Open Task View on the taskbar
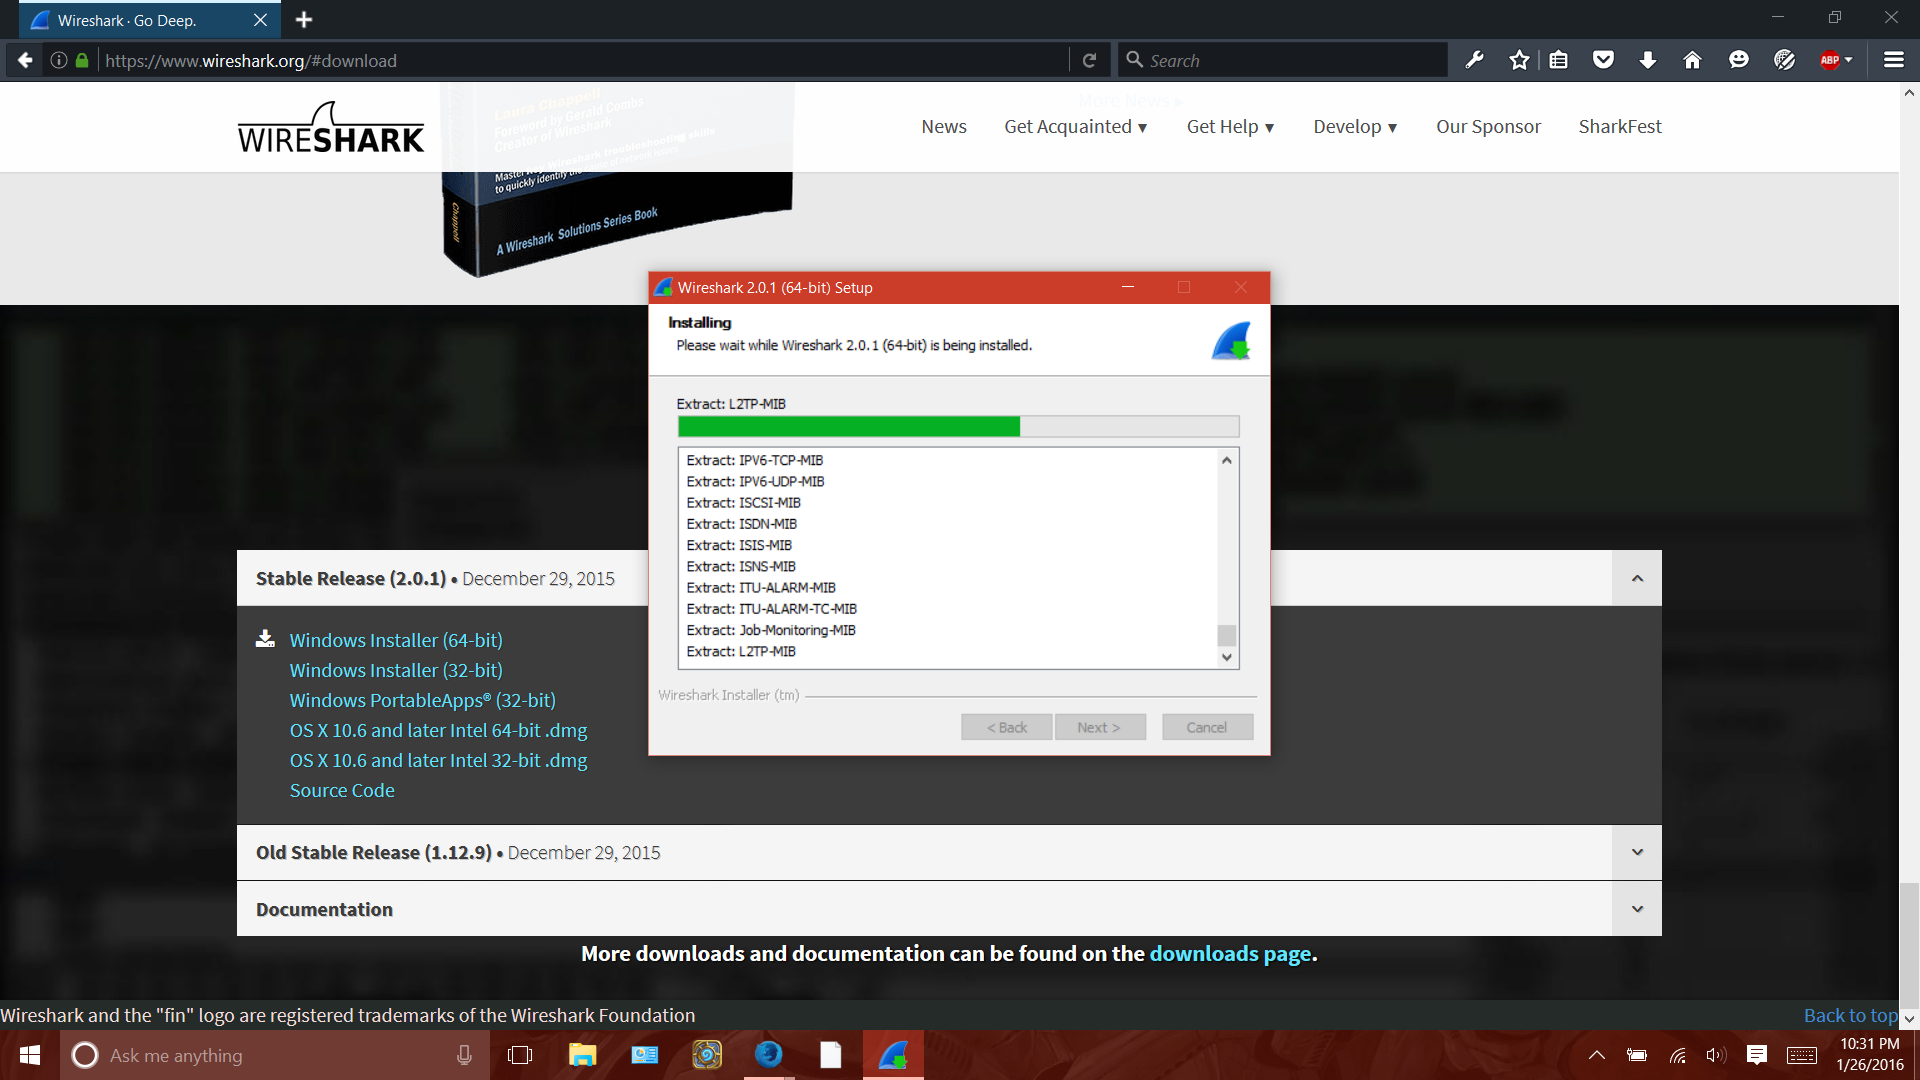The height and width of the screenshot is (1080, 1920). 520,1055
